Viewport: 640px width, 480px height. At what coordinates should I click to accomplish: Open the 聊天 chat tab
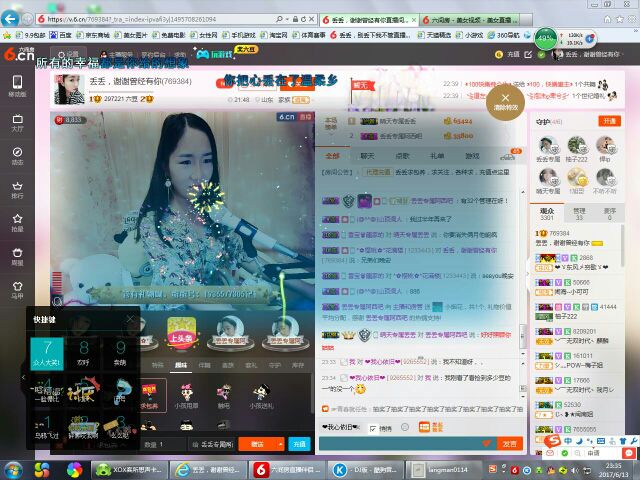[x=367, y=156]
